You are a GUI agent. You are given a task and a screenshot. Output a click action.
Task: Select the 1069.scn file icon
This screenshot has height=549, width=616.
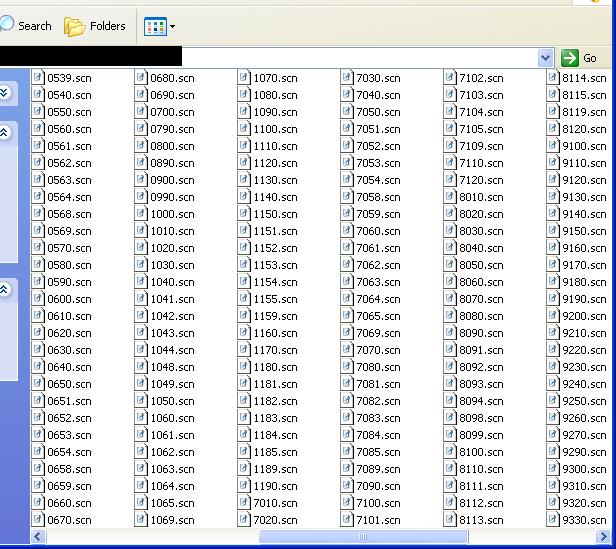(141, 519)
